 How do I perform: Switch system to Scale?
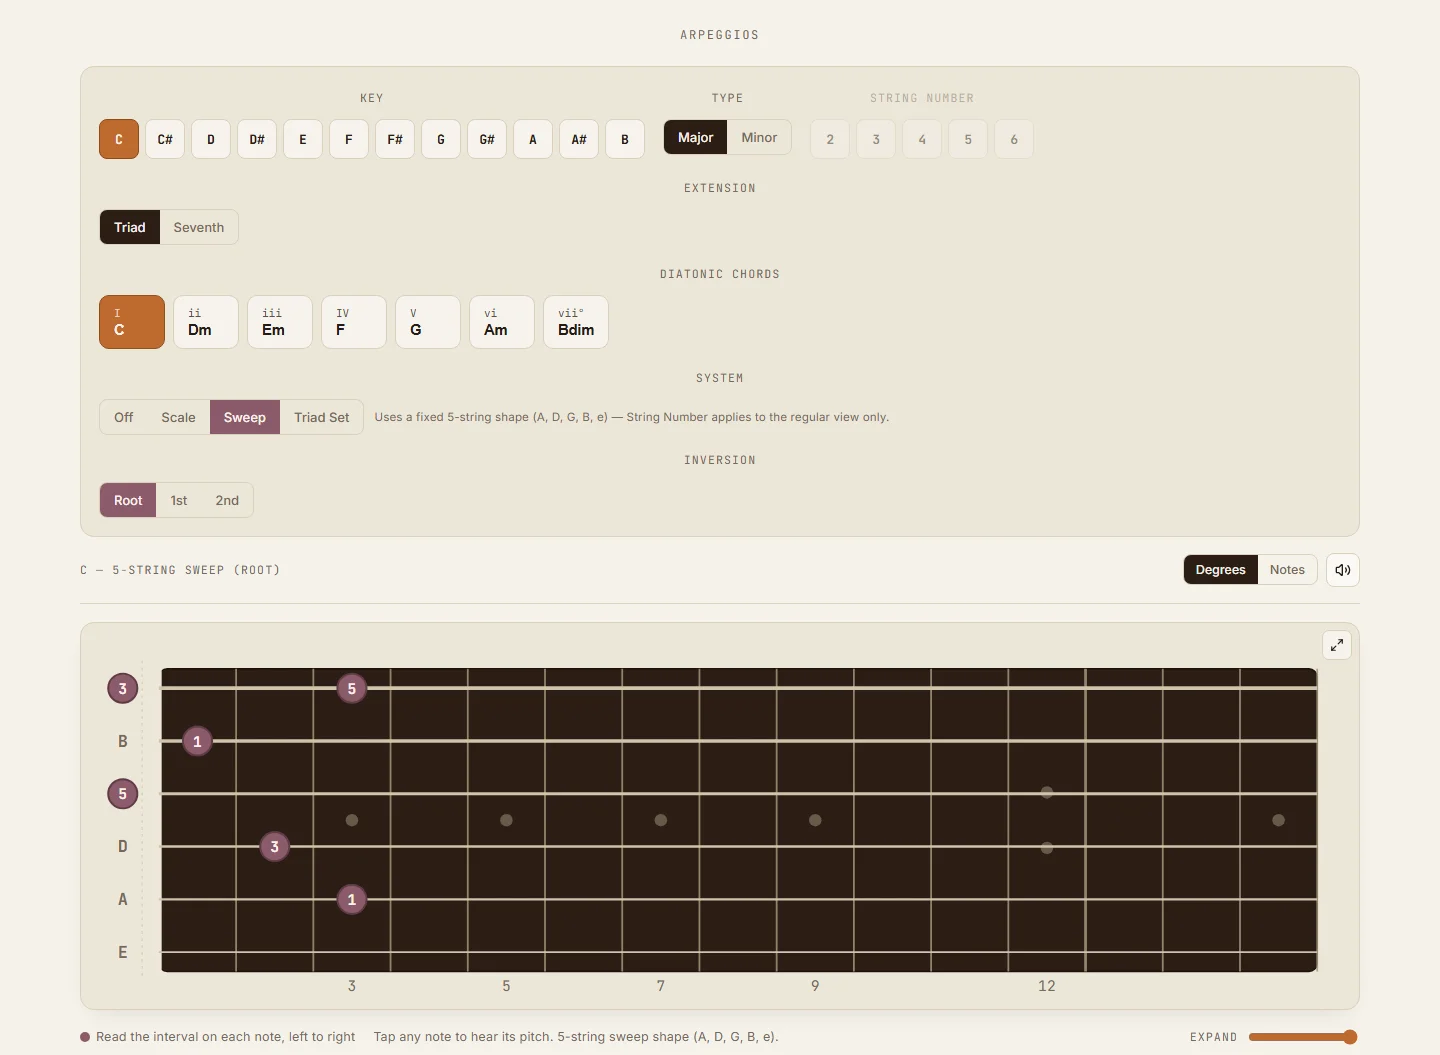click(178, 417)
